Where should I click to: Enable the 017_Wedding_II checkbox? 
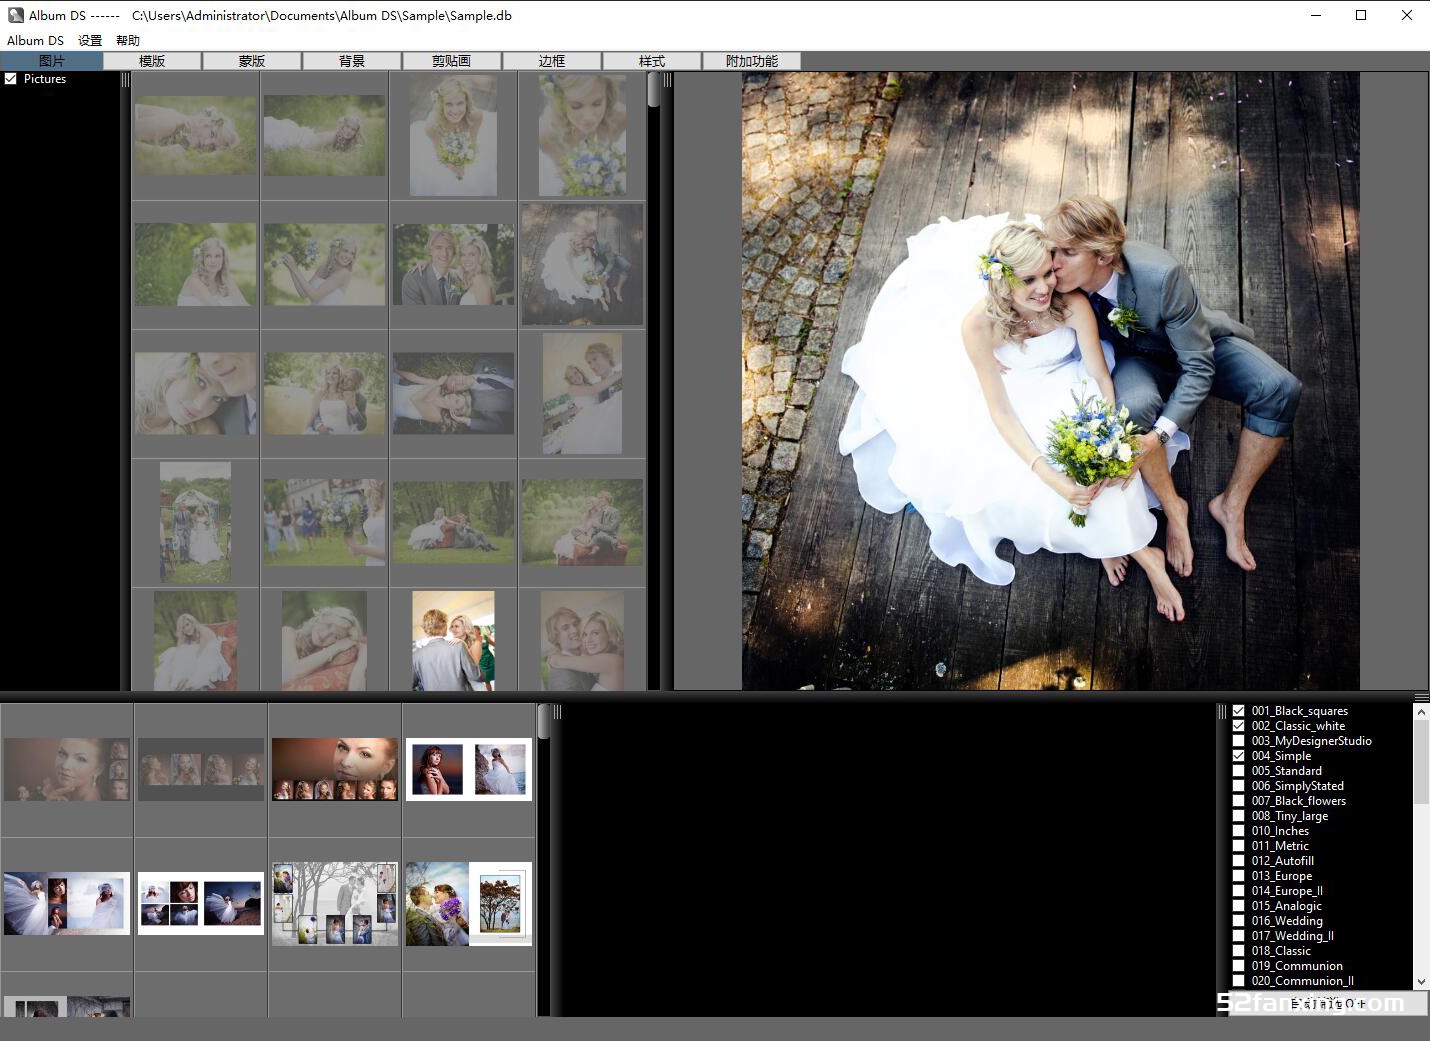[1239, 936]
